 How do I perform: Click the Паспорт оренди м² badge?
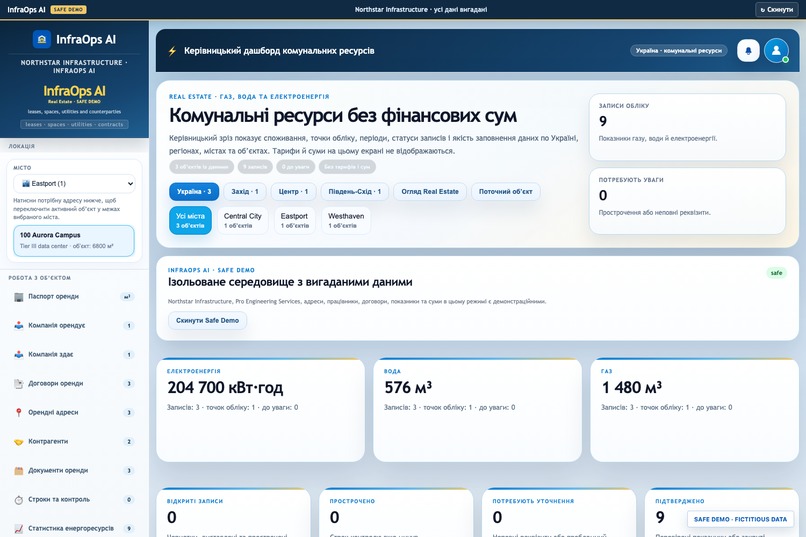pyautogui.click(x=127, y=297)
